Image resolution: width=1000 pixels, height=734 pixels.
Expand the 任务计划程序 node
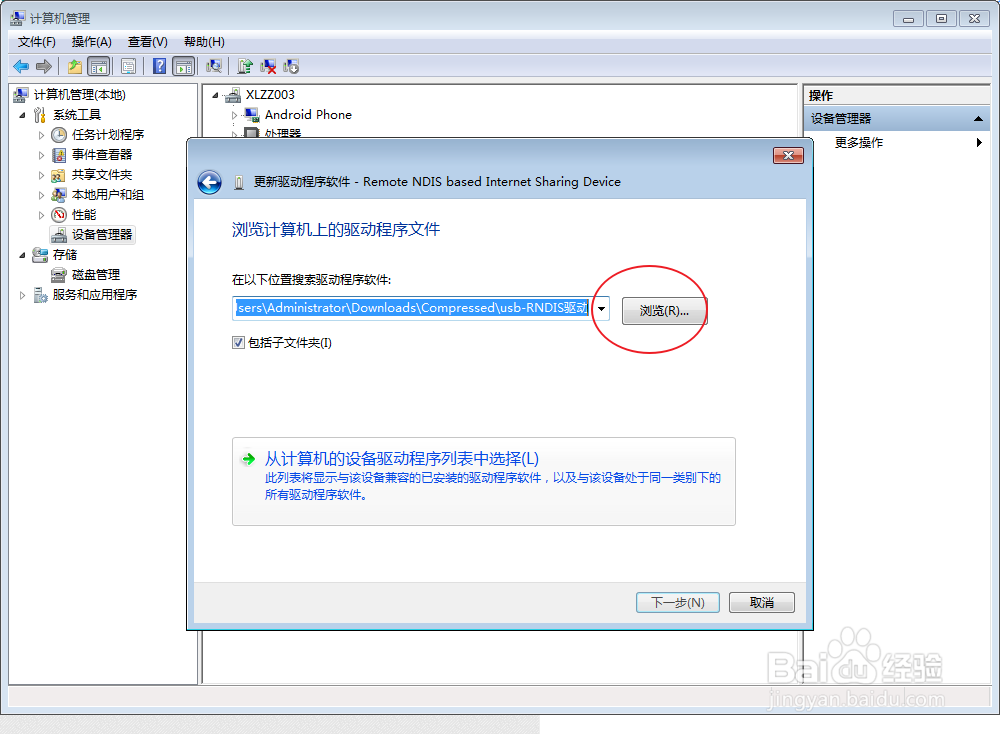tap(41, 135)
